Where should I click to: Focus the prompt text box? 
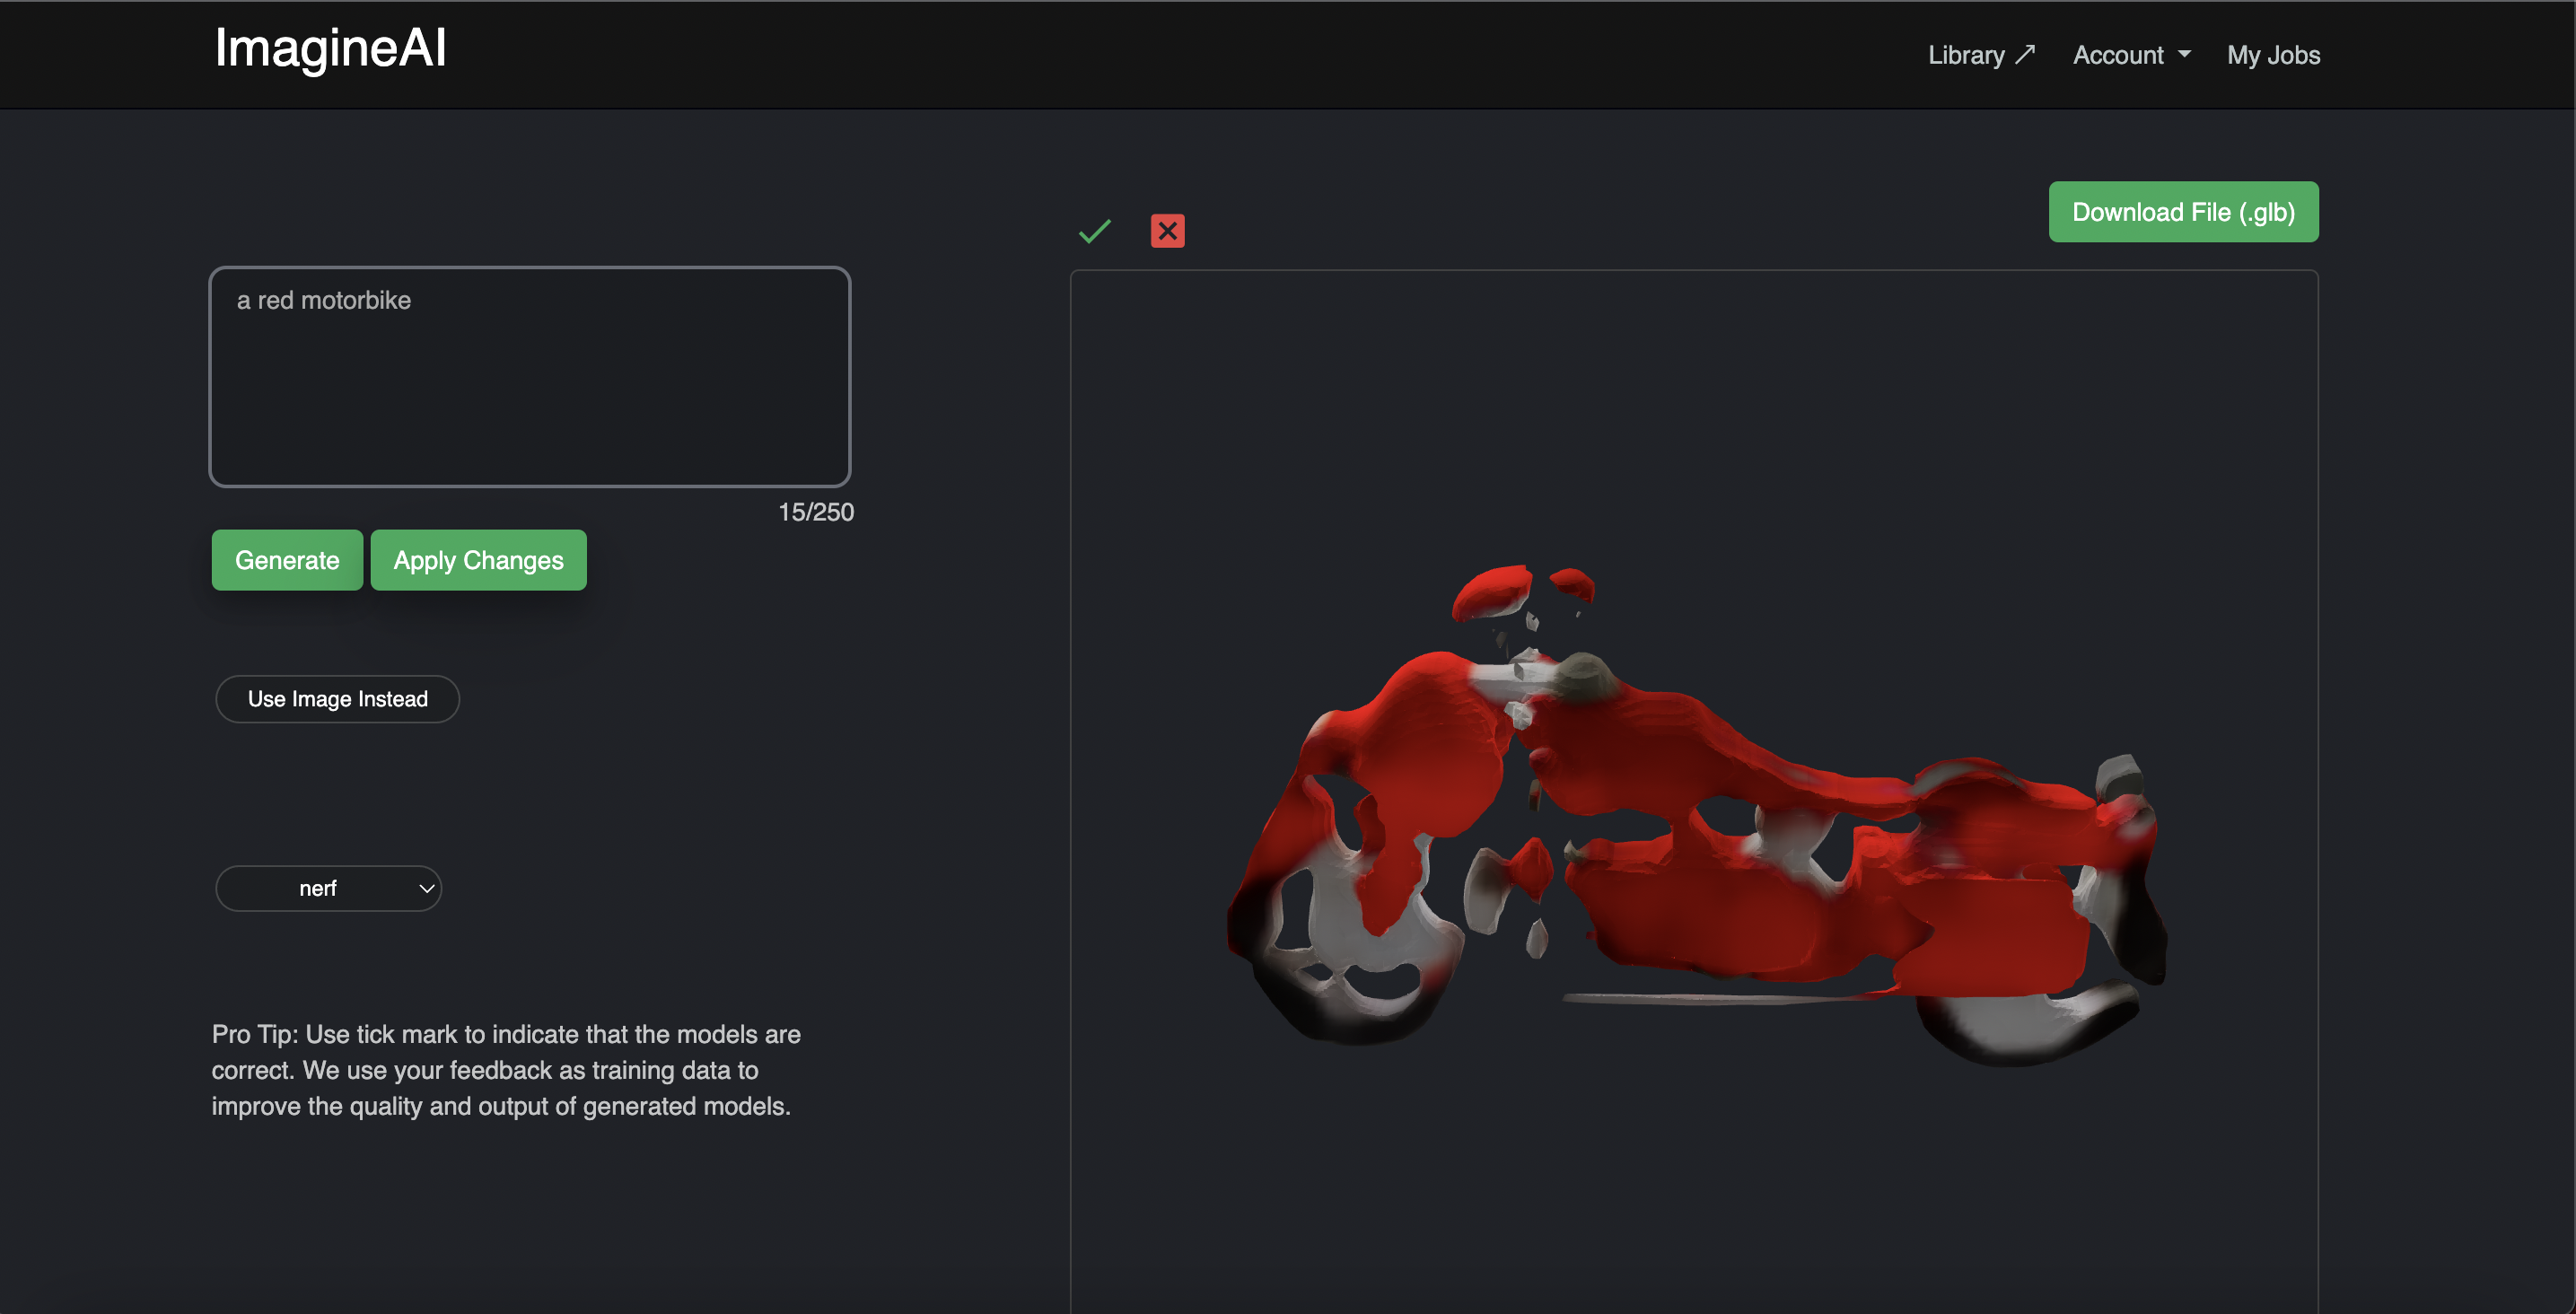point(529,377)
